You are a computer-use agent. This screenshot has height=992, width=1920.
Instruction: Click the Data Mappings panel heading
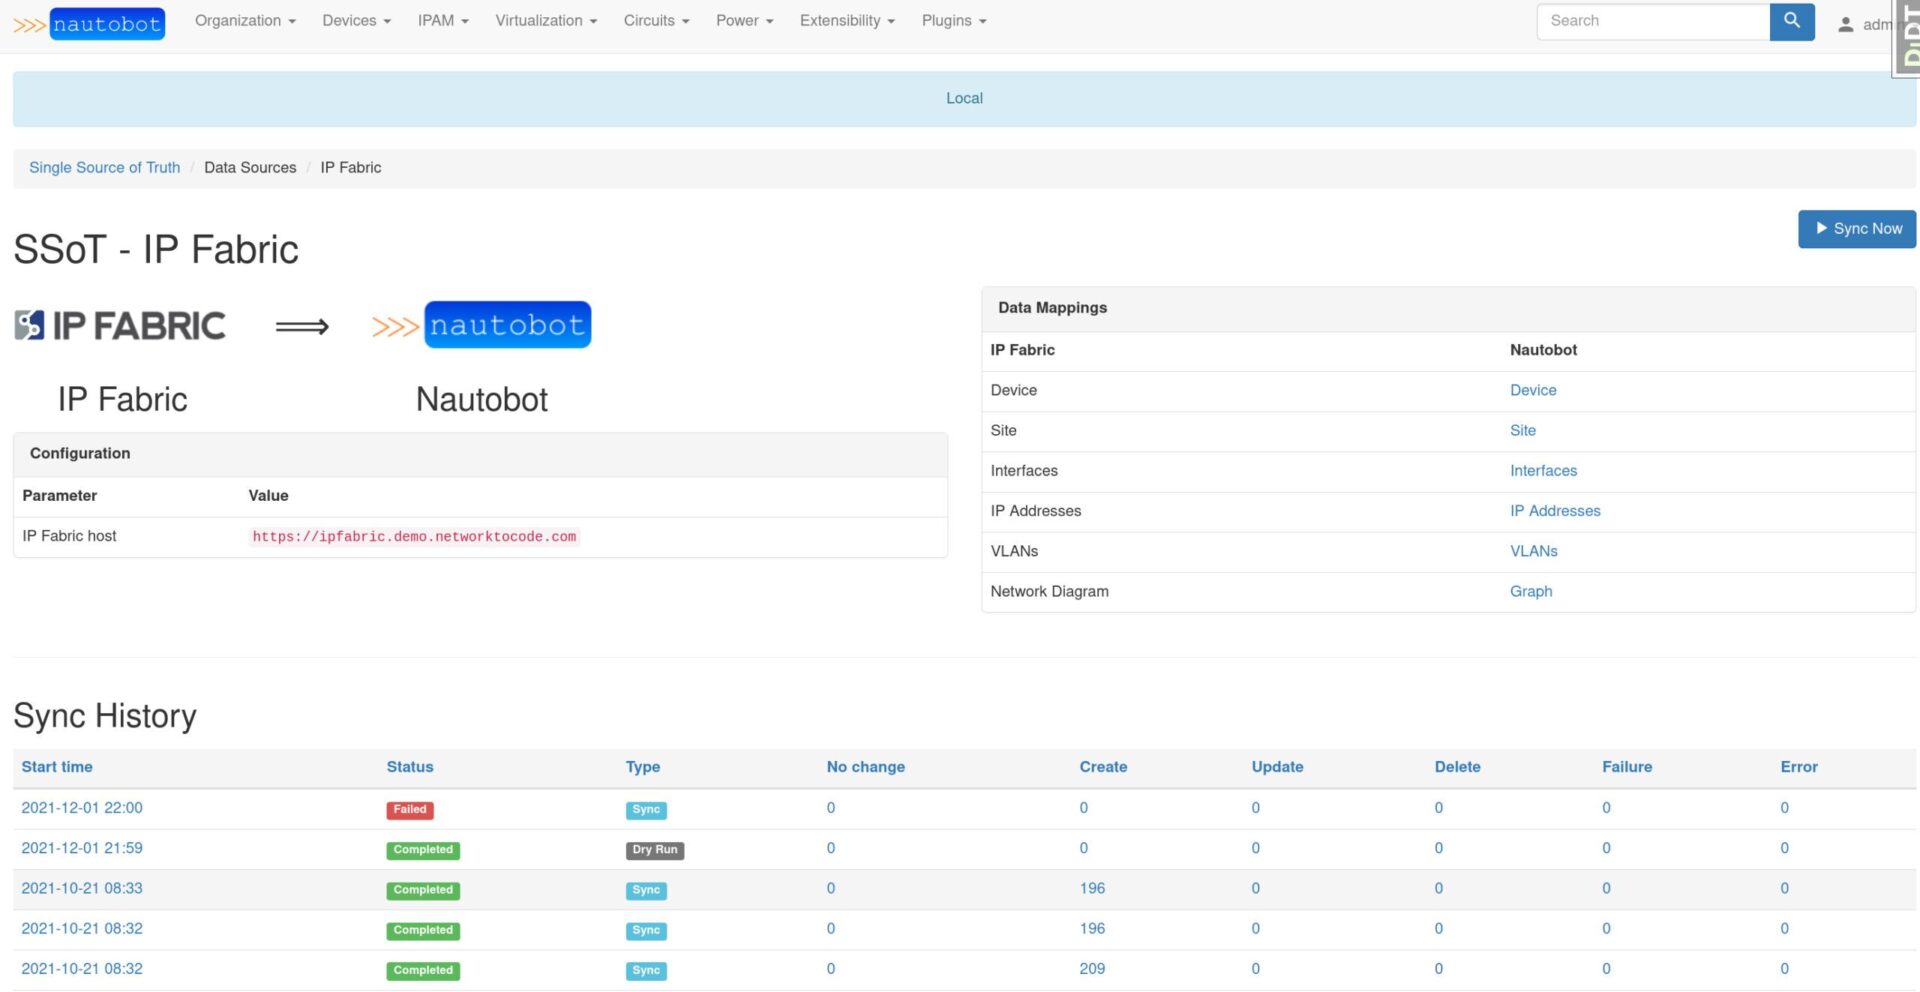[1052, 308]
